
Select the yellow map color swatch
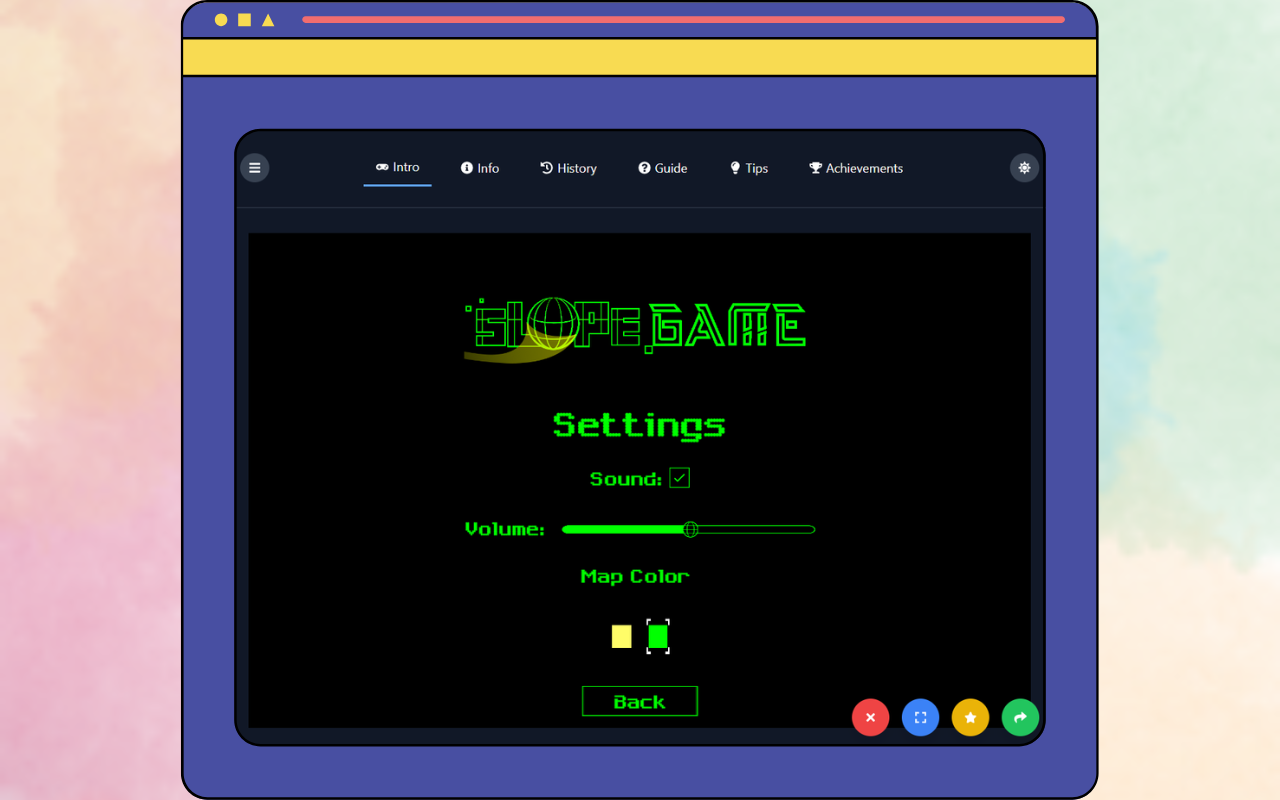tap(619, 635)
